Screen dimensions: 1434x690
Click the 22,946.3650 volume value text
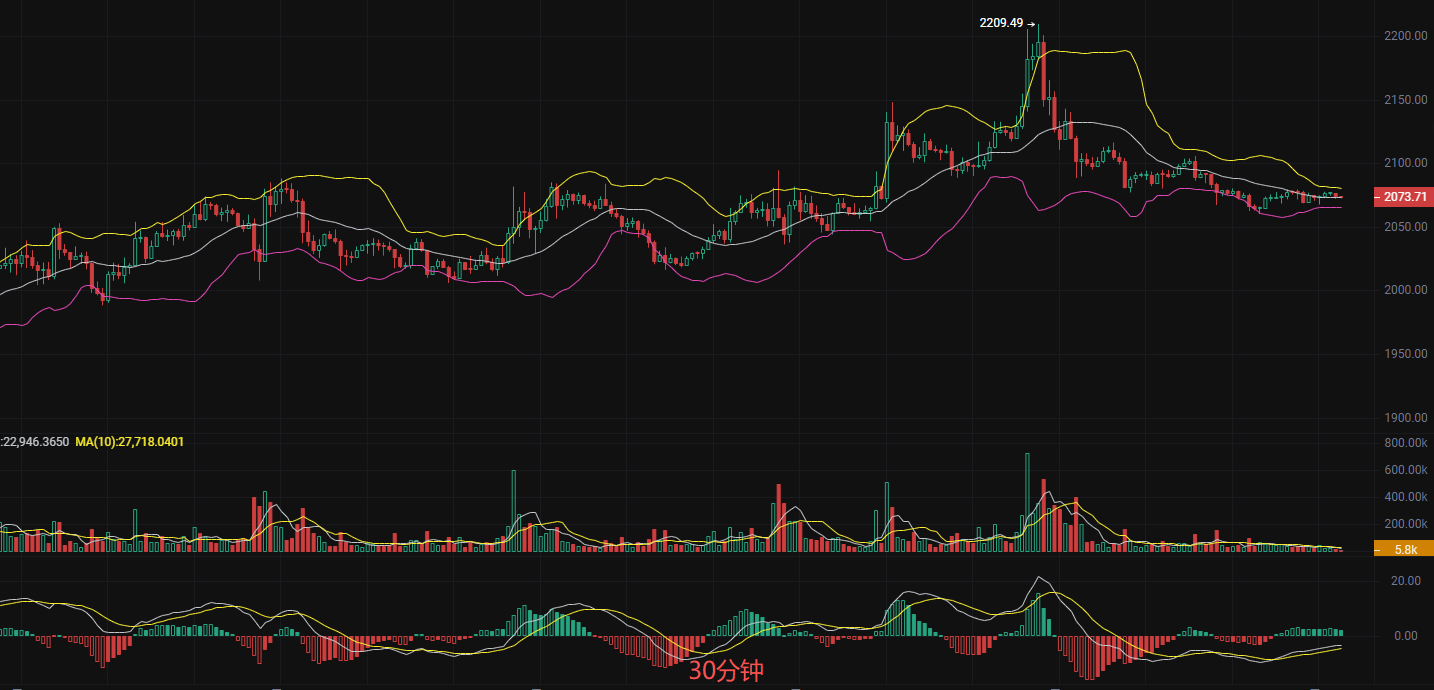tap(36, 441)
